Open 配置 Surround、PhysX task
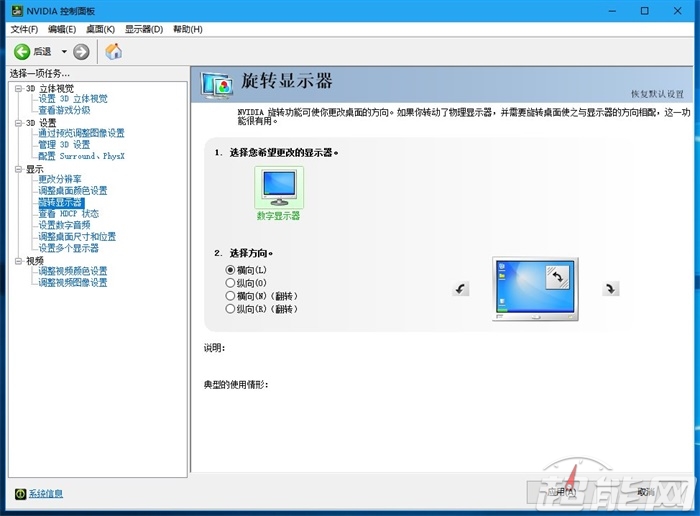The width and height of the screenshot is (700, 516). tap(81, 156)
